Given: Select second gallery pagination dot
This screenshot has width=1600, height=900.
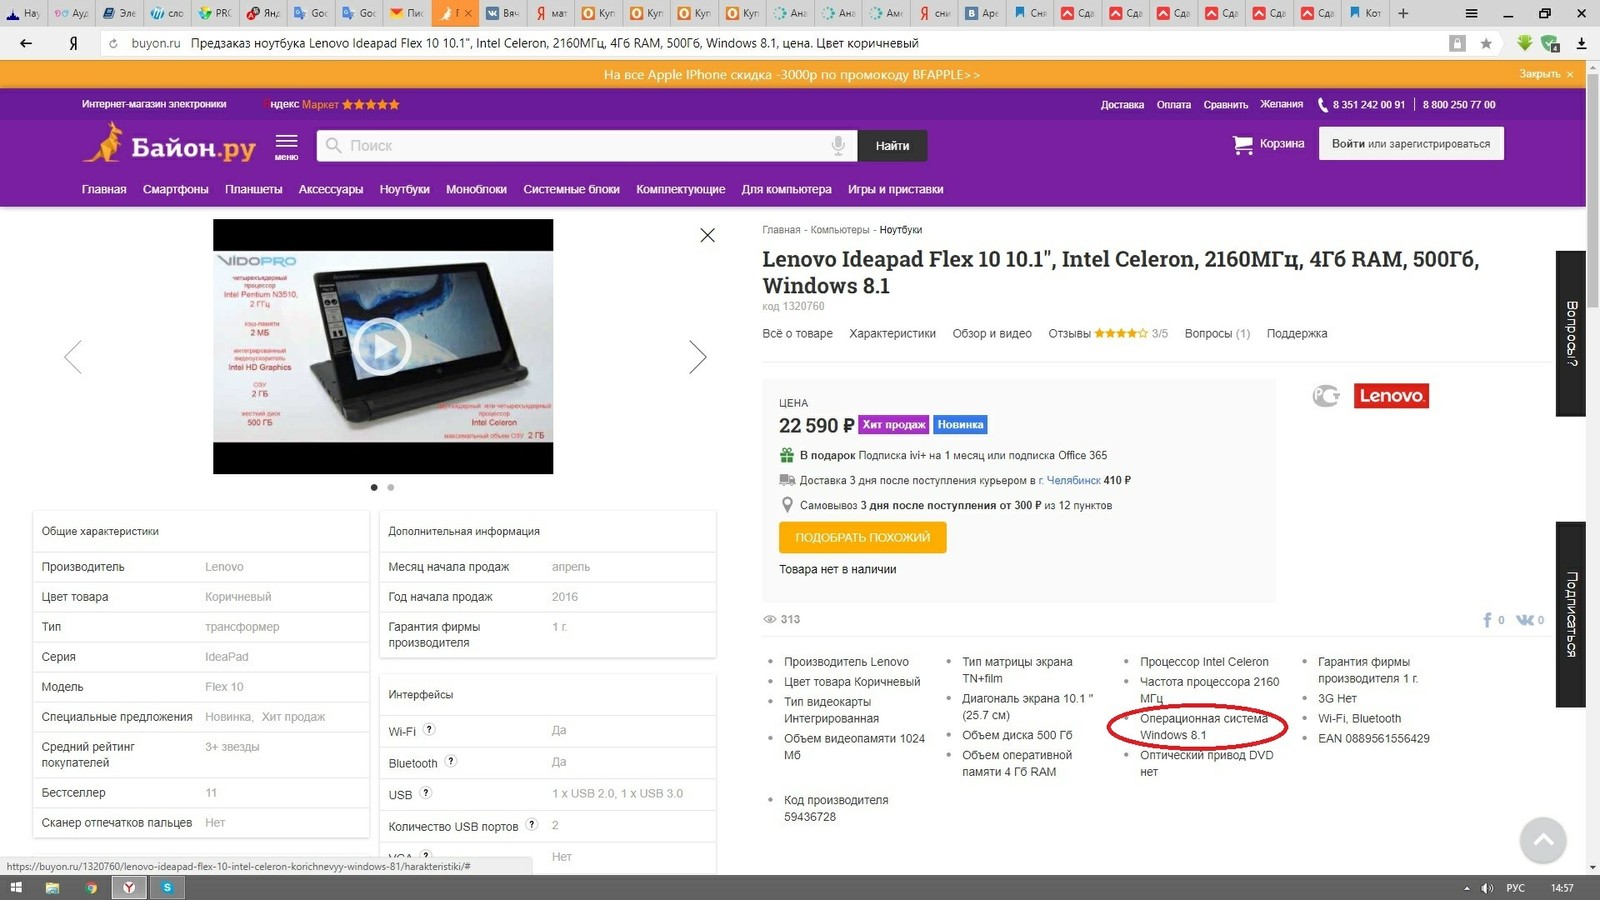Looking at the screenshot, I should (391, 488).
